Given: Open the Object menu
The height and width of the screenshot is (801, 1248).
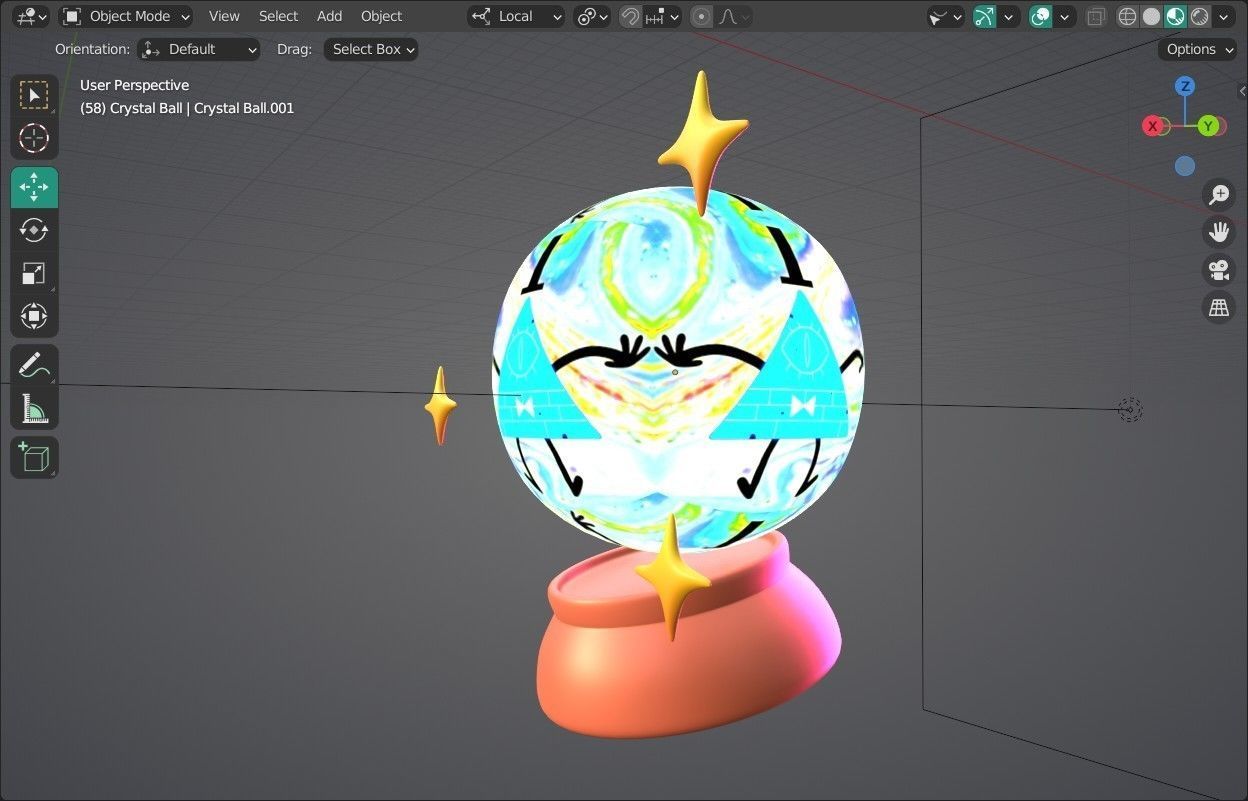Looking at the screenshot, I should click(x=381, y=16).
